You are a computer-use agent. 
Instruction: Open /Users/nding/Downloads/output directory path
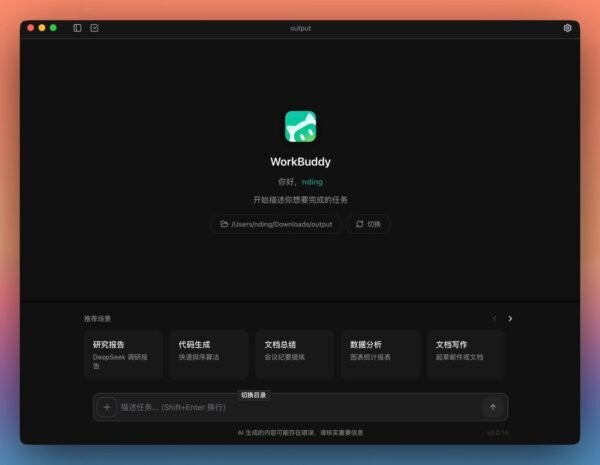[x=276, y=224]
